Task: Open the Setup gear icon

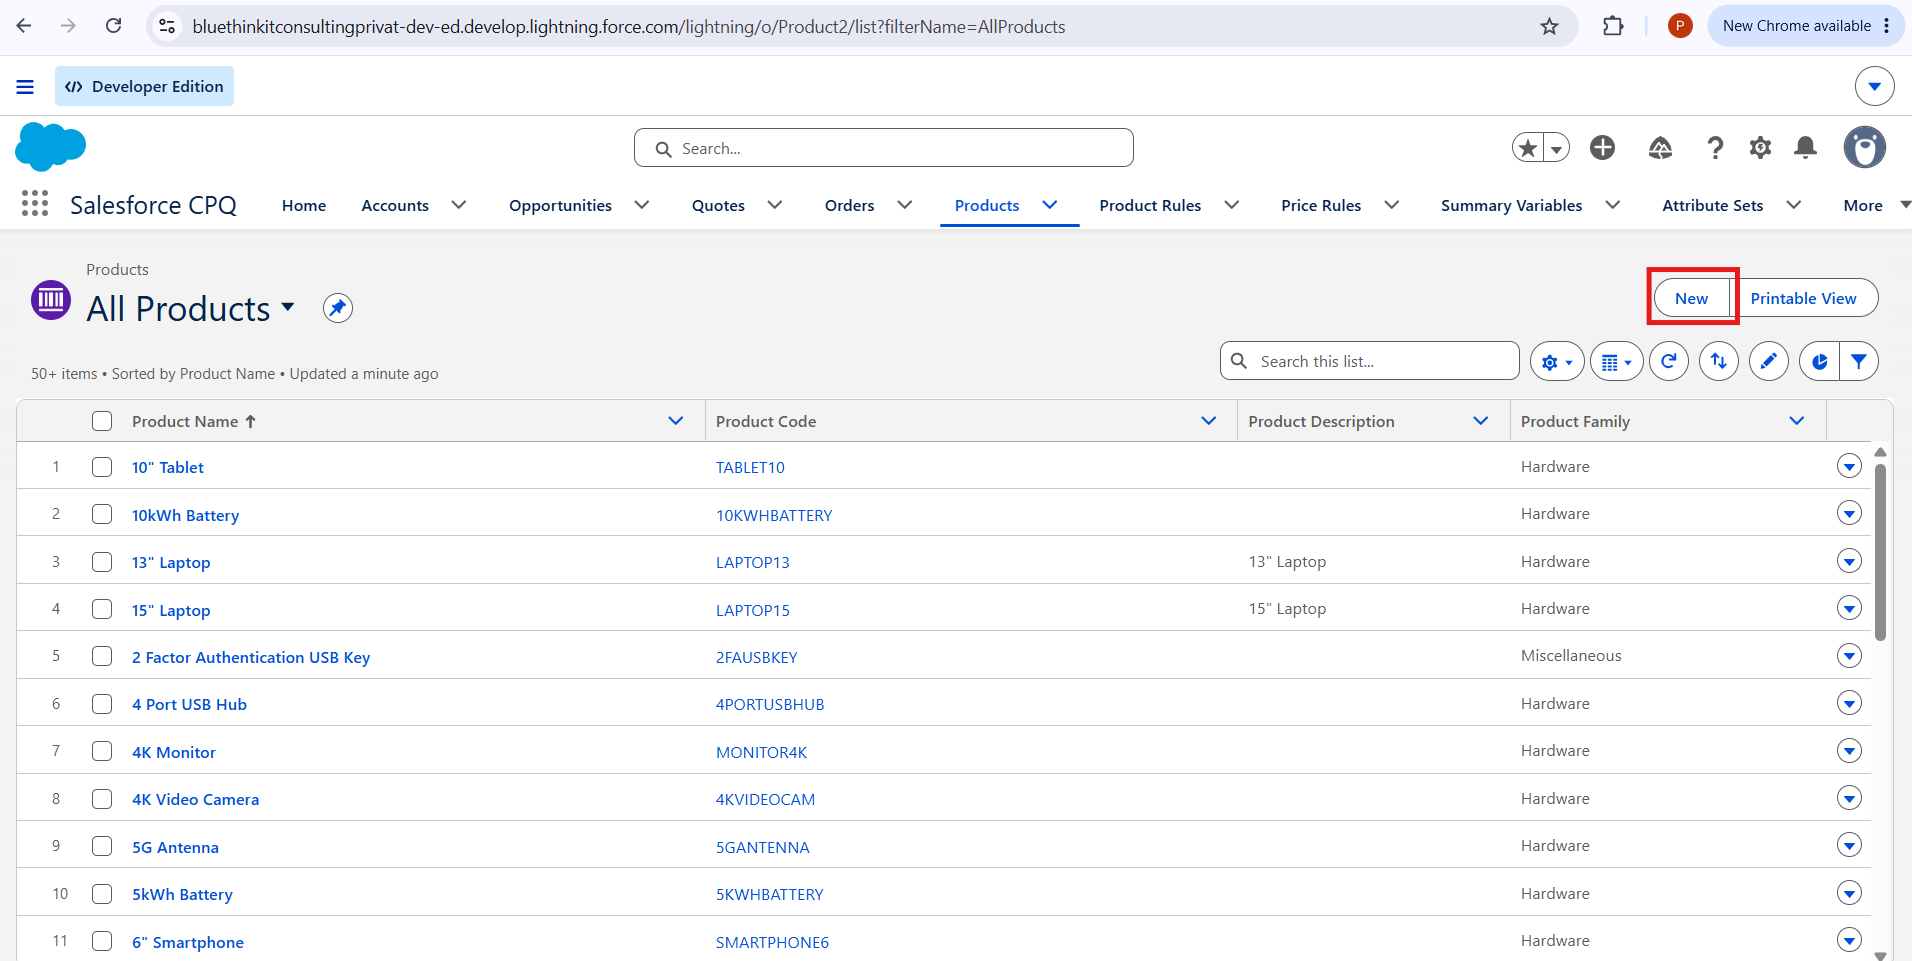Action: pos(1760,148)
